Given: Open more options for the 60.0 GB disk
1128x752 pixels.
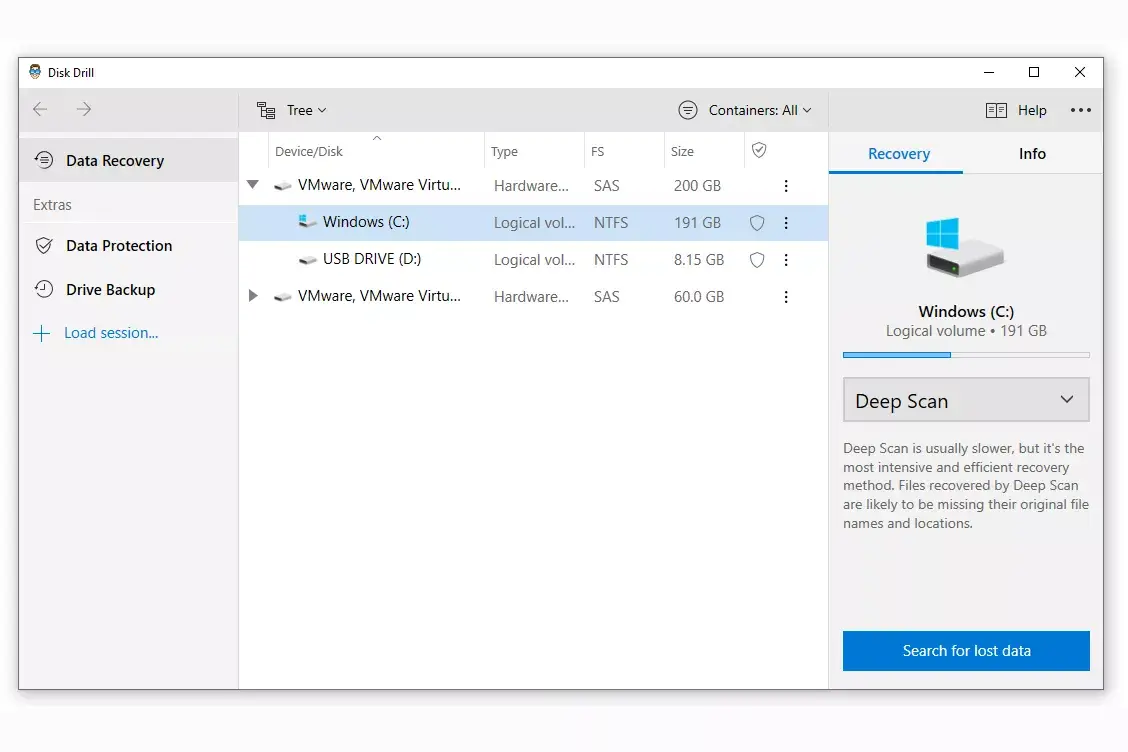Looking at the screenshot, I should coord(786,297).
